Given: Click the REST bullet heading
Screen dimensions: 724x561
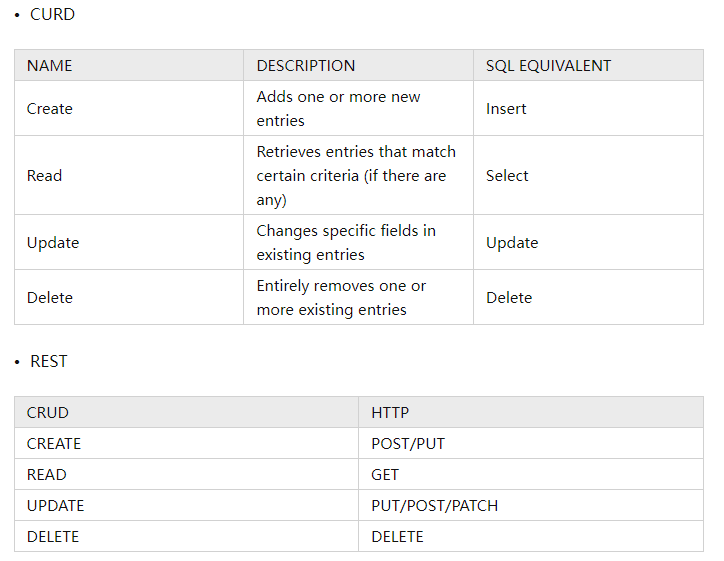Looking at the screenshot, I should (48, 361).
